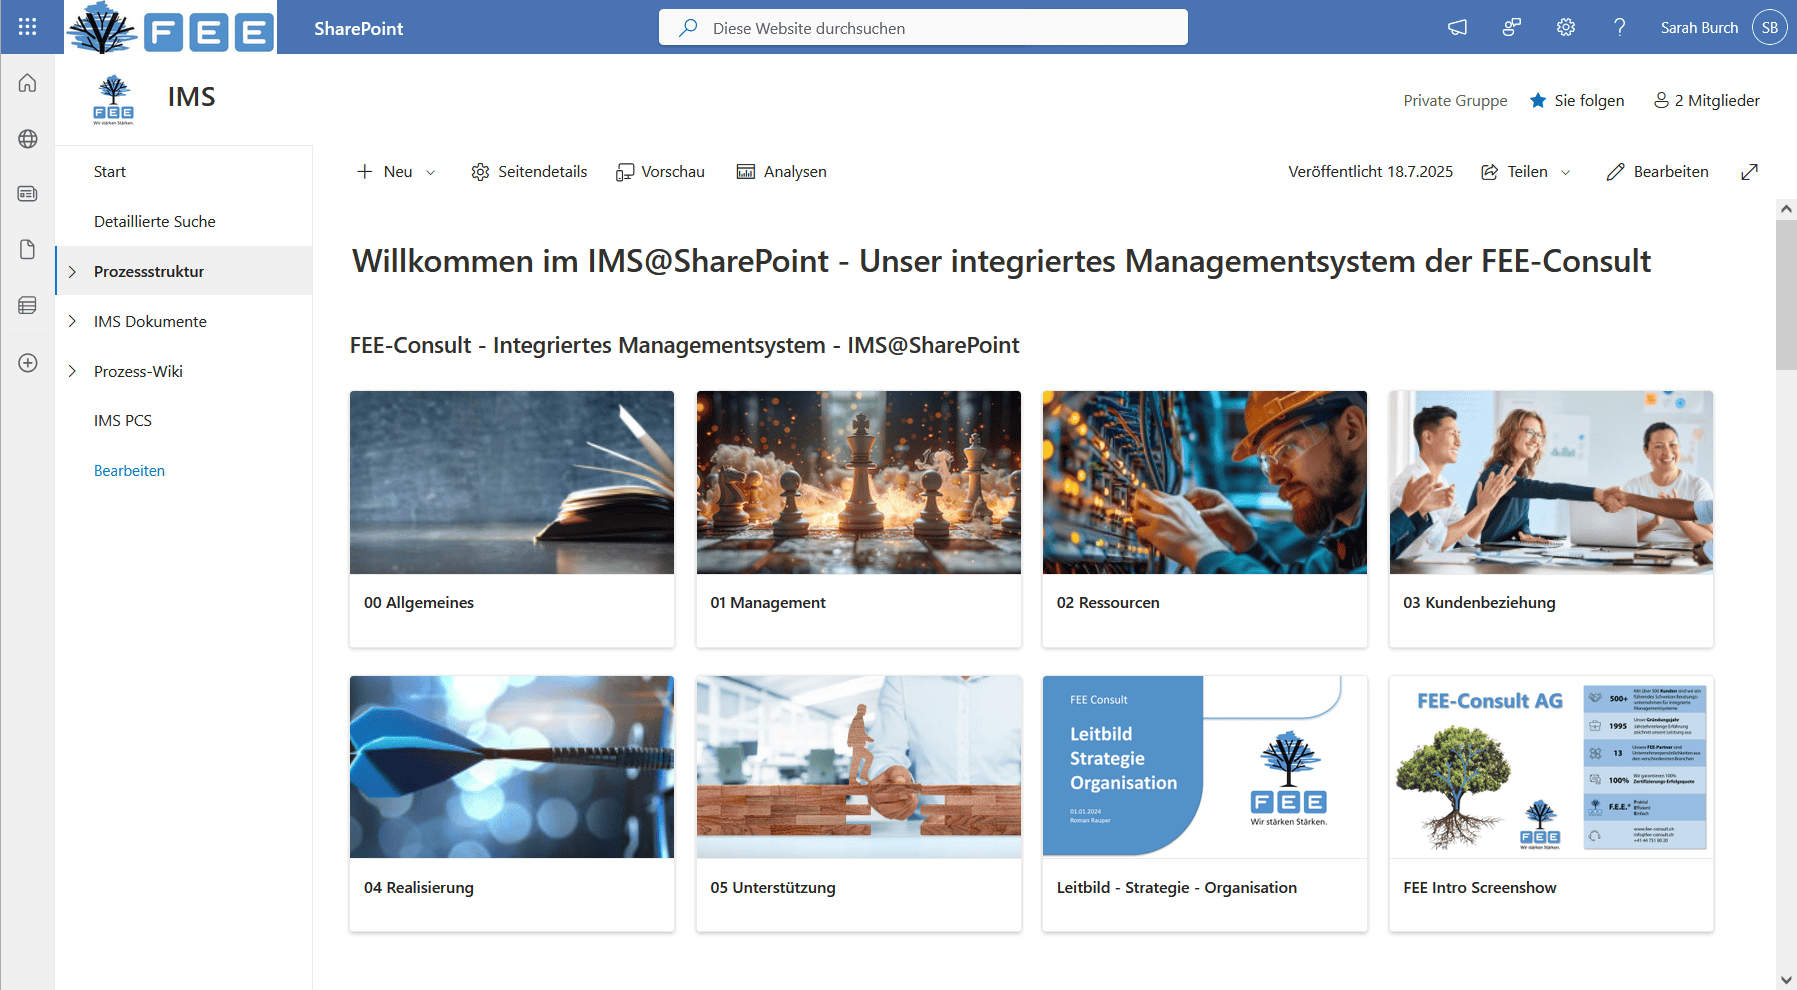
Task: Toggle the Sie folgen star
Action: 1538,100
